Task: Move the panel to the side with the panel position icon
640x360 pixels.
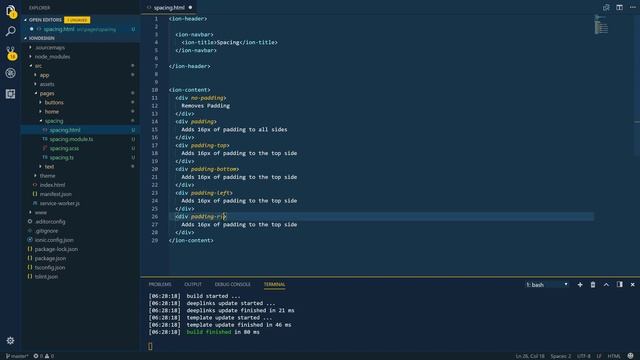Action: click(620, 284)
